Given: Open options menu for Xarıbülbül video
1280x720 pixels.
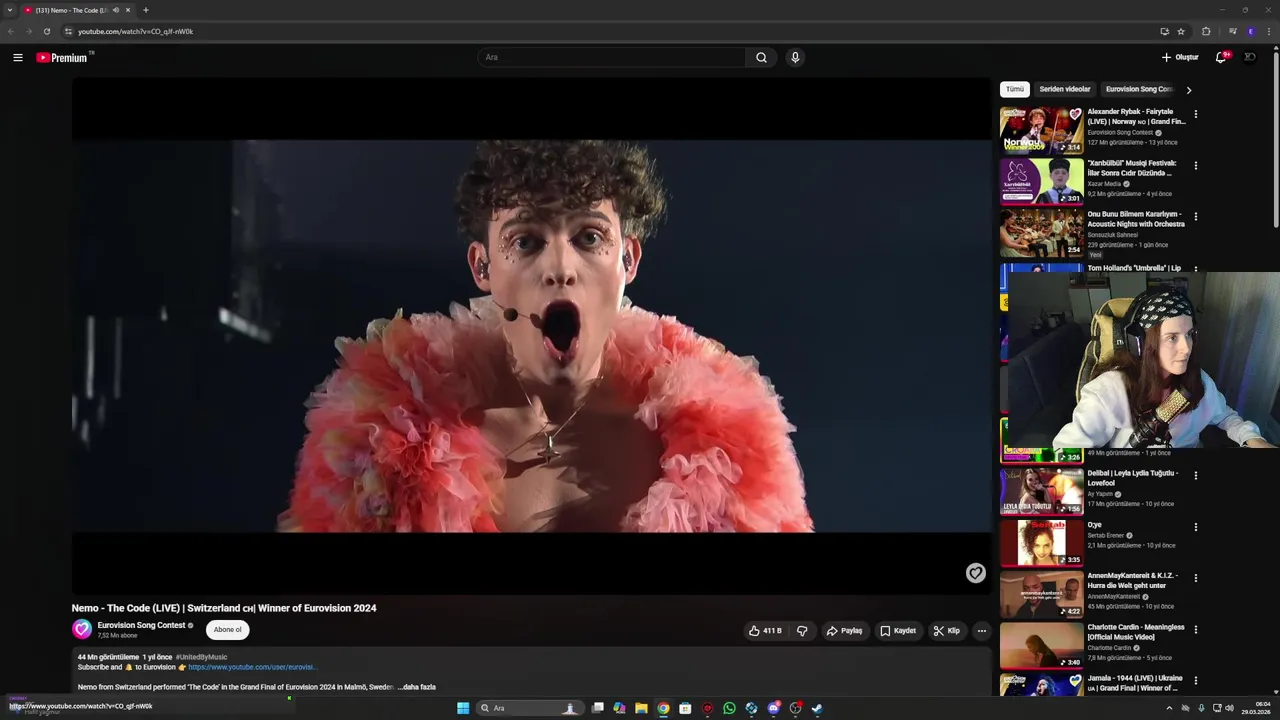Looking at the screenshot, I should coord(1195,165).
